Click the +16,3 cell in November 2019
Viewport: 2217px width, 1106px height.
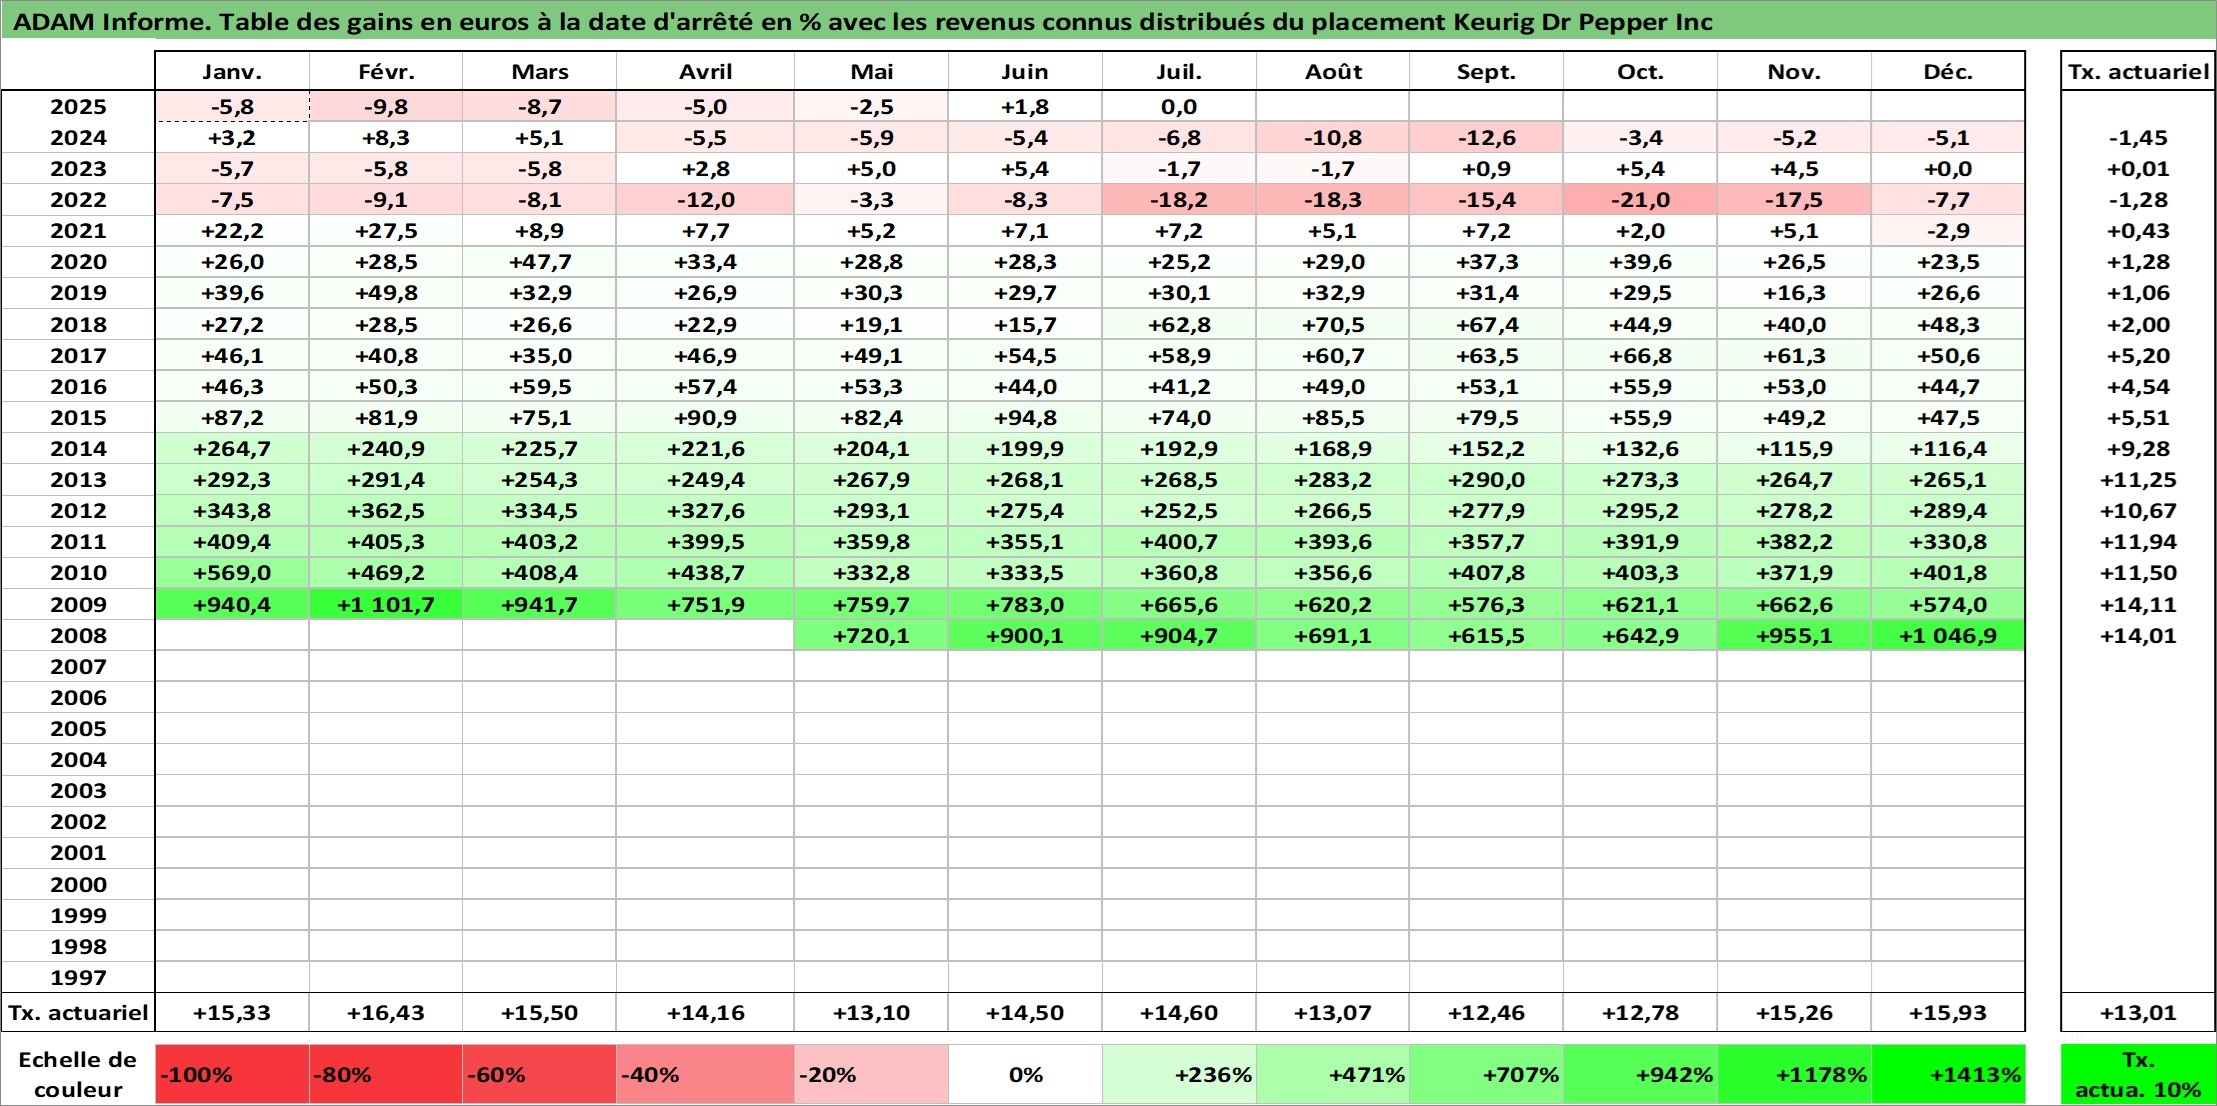tap(1794, 293)
